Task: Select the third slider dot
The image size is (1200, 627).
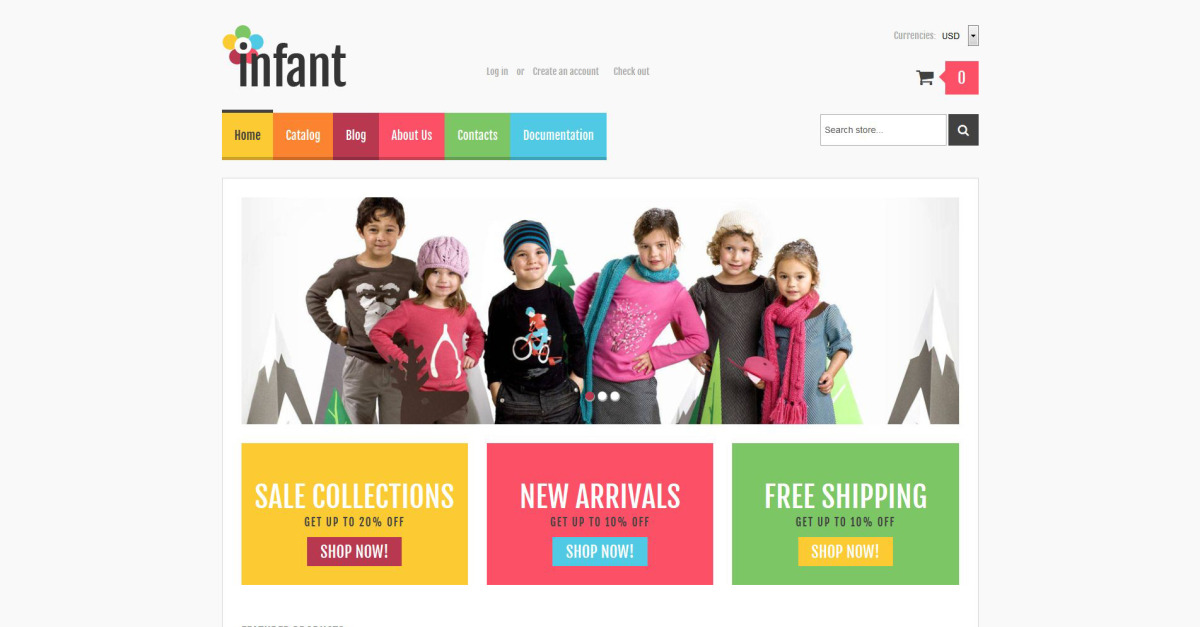Action: (615, 396)
